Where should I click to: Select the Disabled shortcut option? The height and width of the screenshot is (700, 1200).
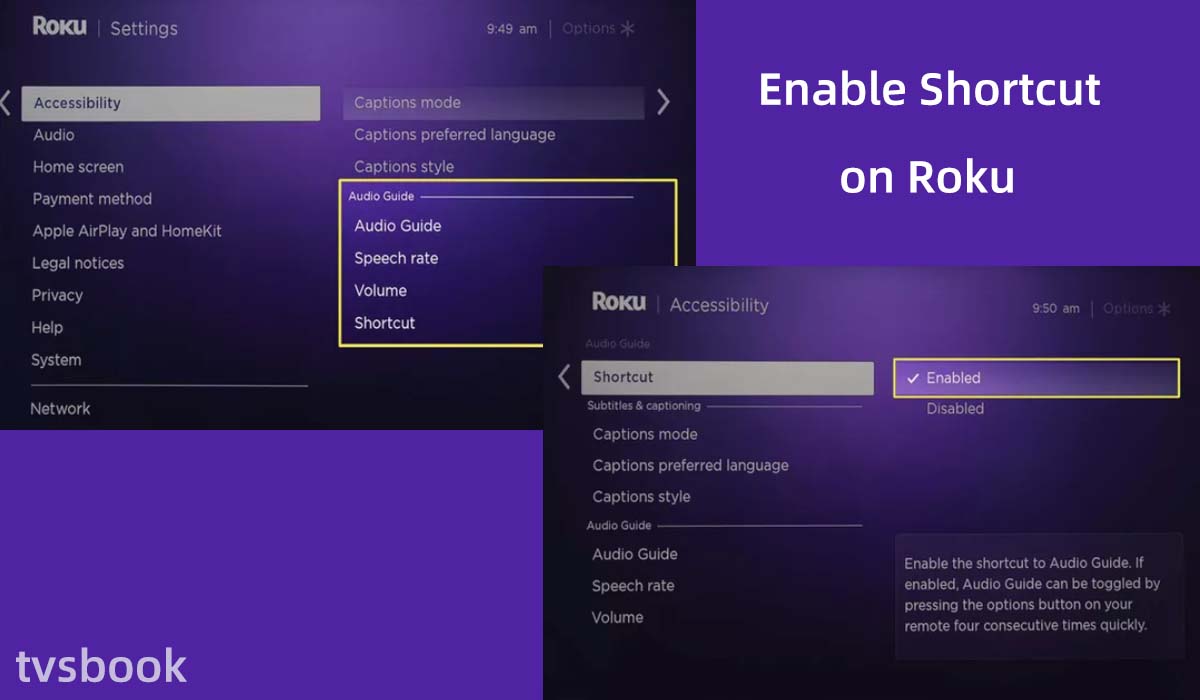[955, 409]
